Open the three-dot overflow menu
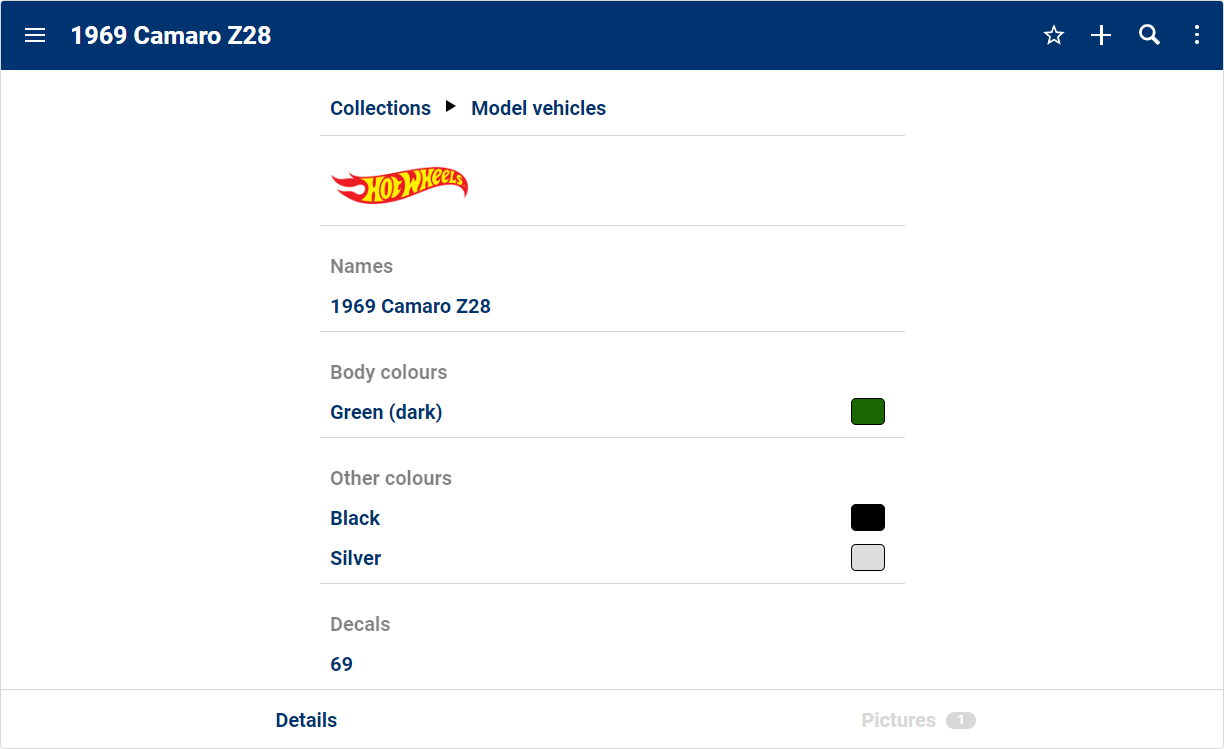Image resolution: width=1224 pixels, height=749 pixels. click(x=1197, y=36)
